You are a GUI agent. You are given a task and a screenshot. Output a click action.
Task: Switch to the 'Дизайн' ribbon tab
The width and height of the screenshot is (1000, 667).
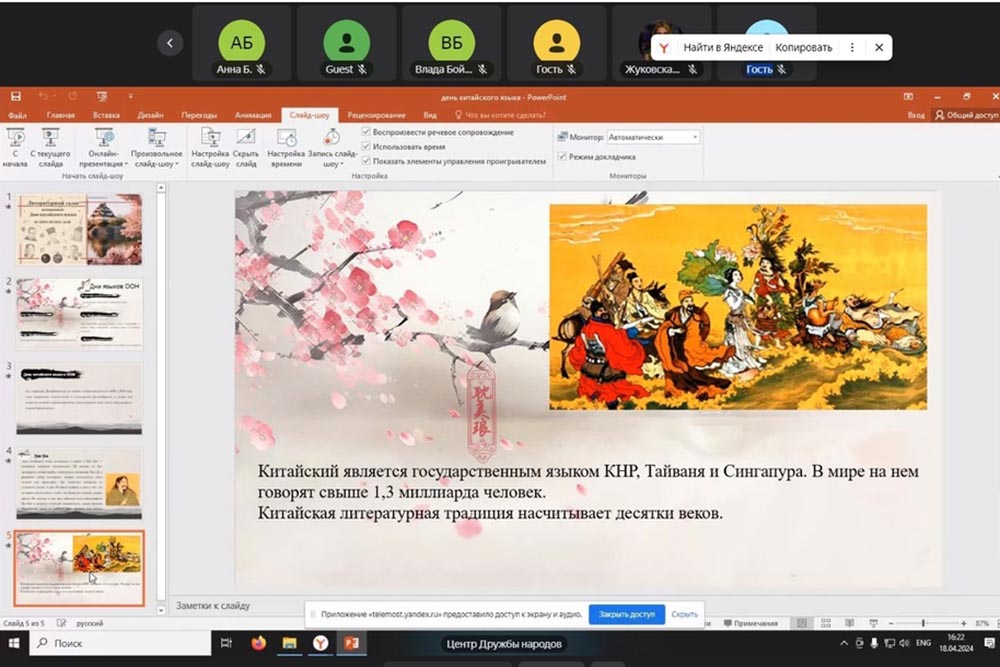click(150, 115)
